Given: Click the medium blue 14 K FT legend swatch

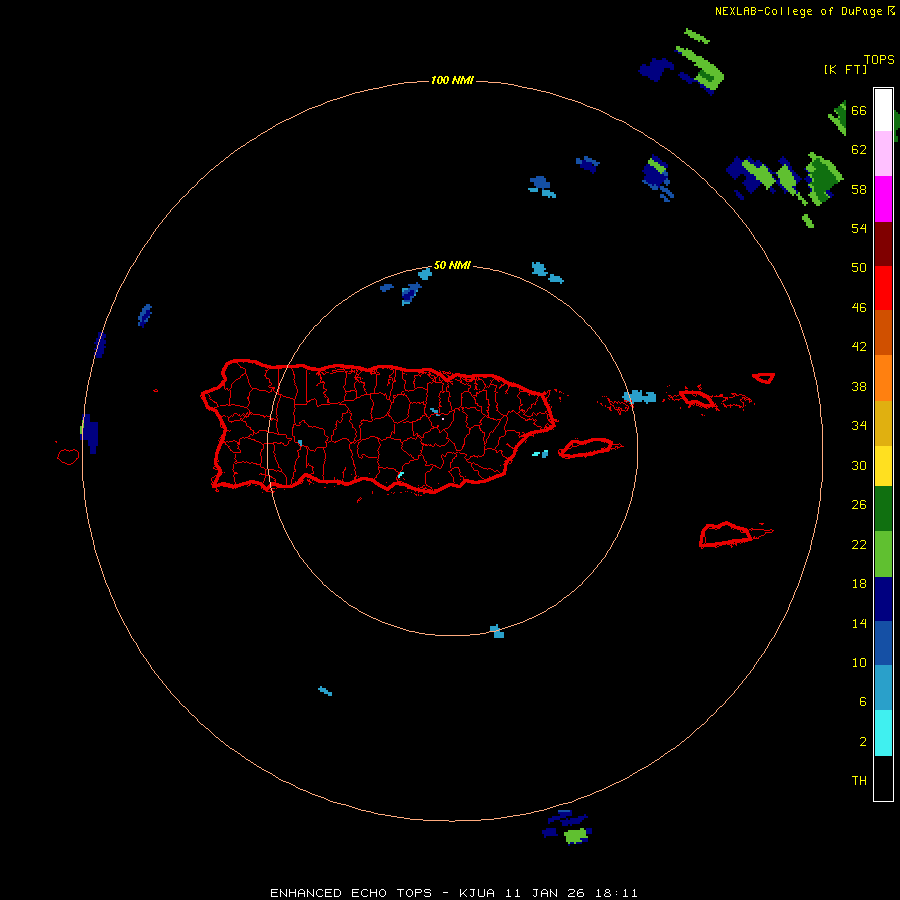Looking at the screenshot, I should (x=883, y=643).
